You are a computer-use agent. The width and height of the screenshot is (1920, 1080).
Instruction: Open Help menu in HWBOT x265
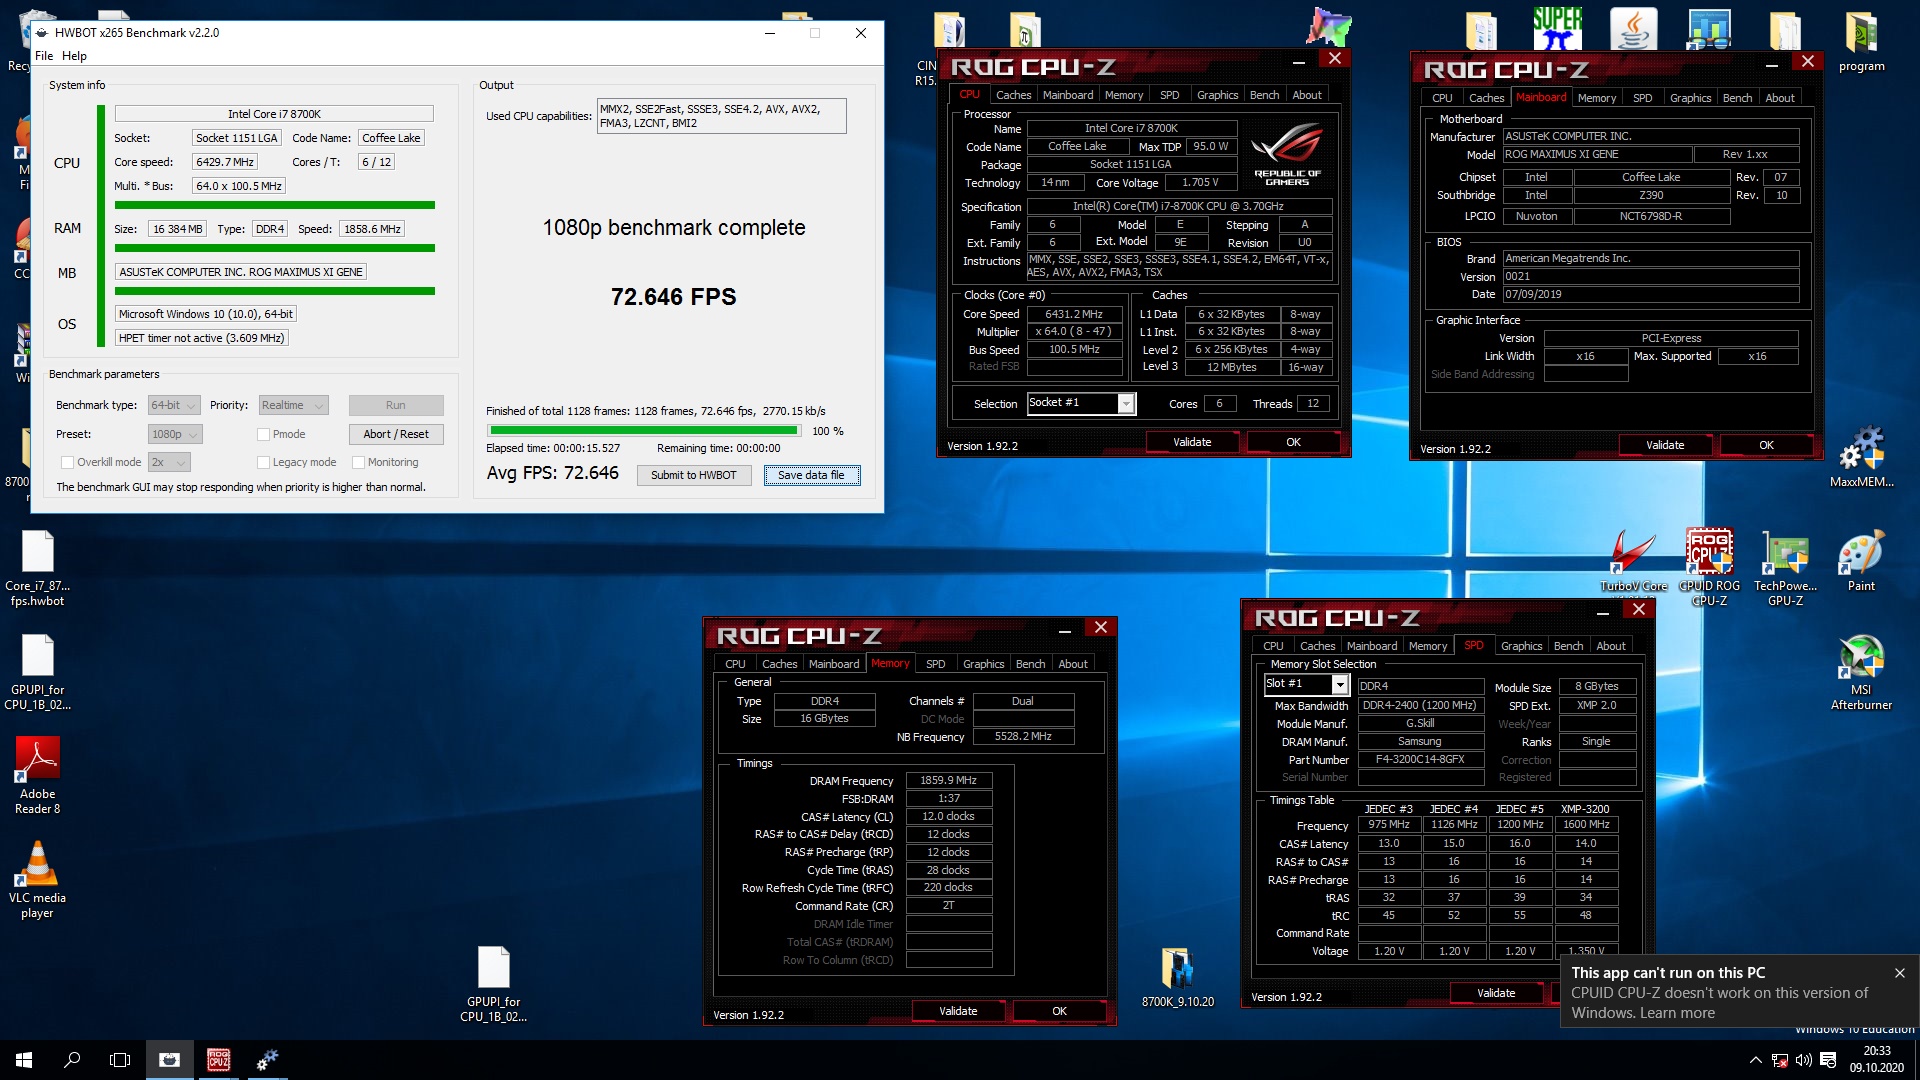[74, 56]
